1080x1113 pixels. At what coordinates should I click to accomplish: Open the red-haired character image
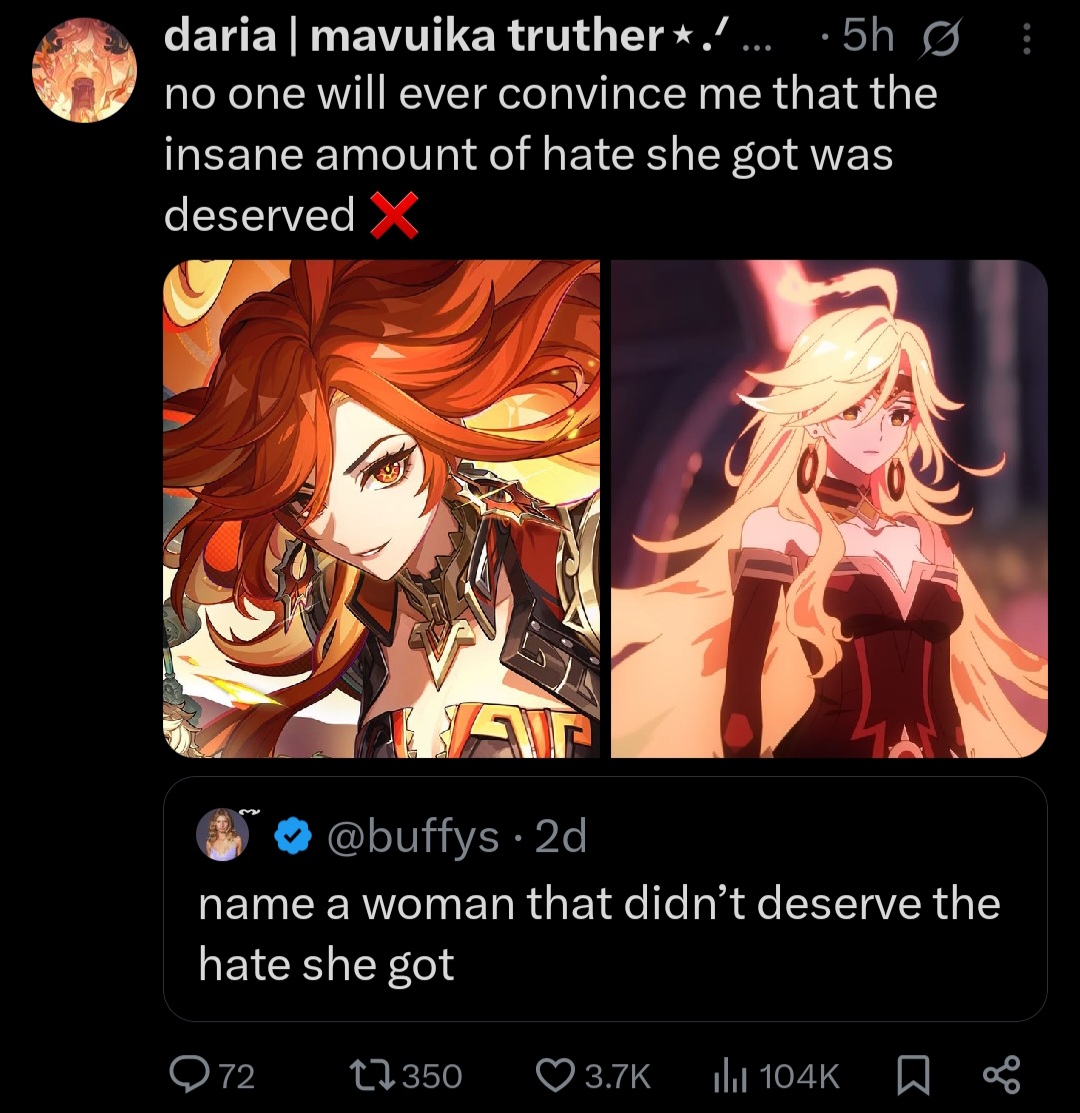381,508
